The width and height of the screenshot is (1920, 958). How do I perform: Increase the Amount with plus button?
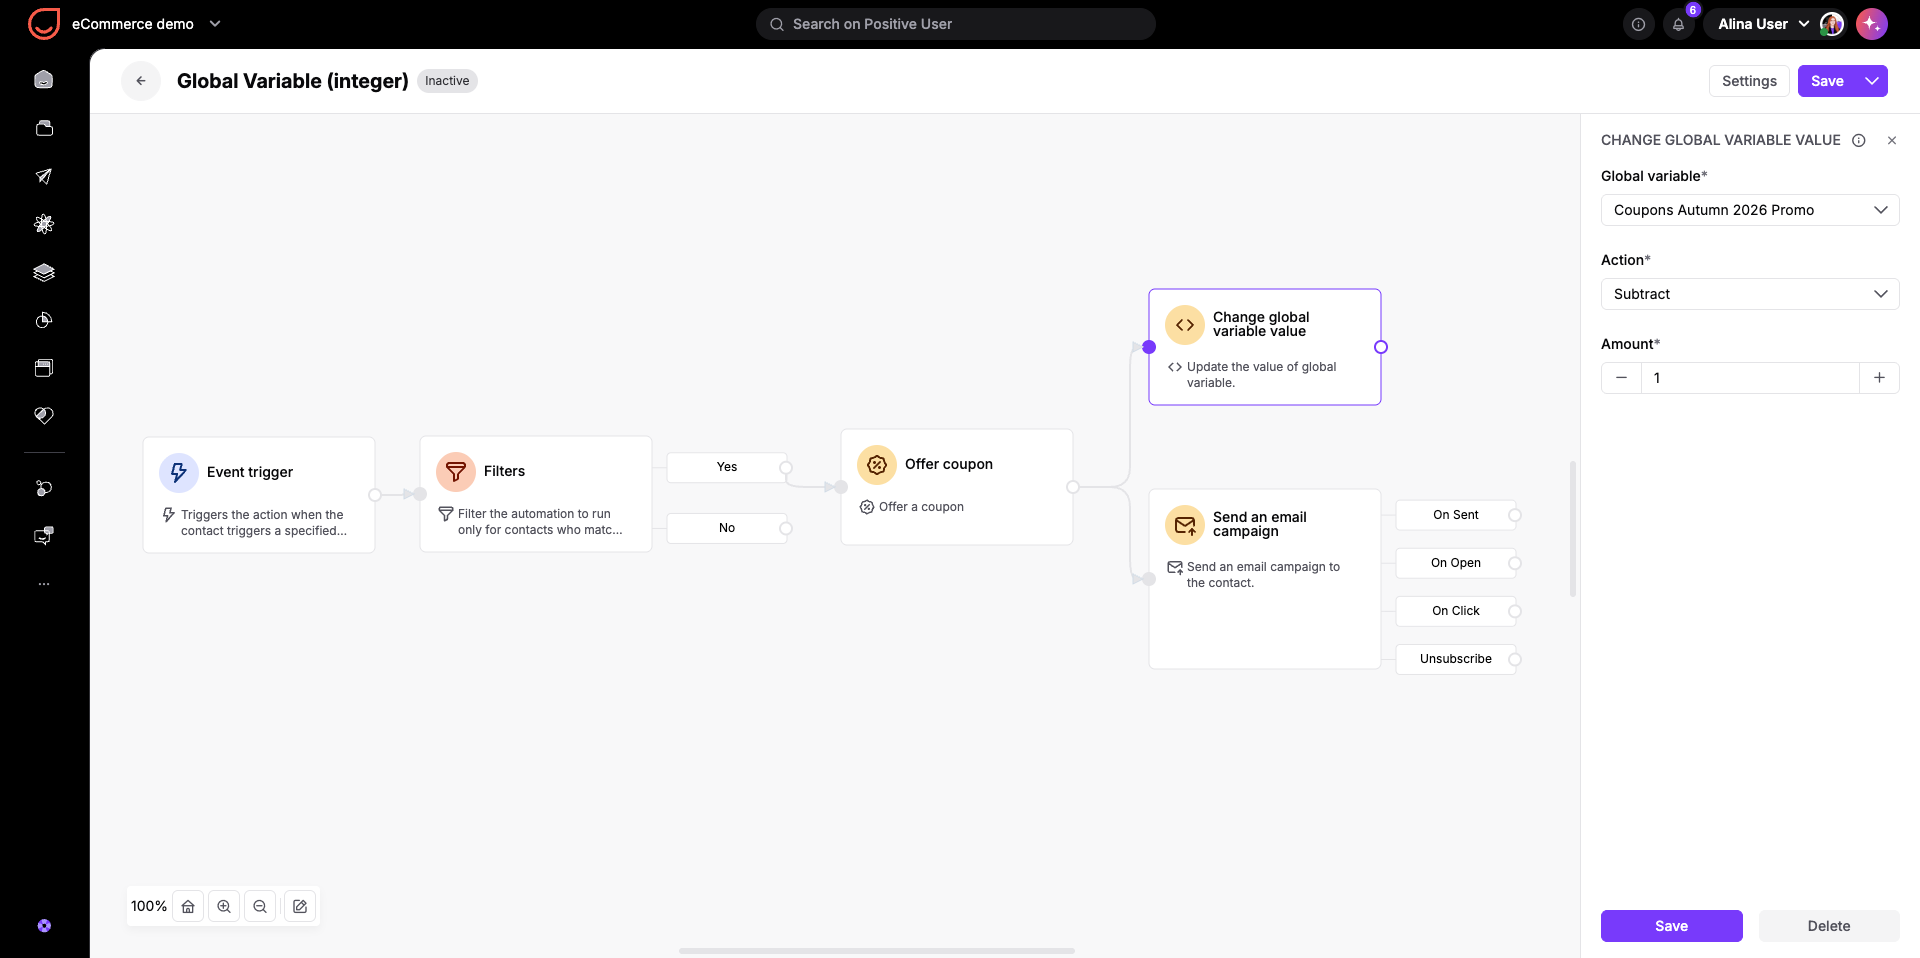point(1879,378)
